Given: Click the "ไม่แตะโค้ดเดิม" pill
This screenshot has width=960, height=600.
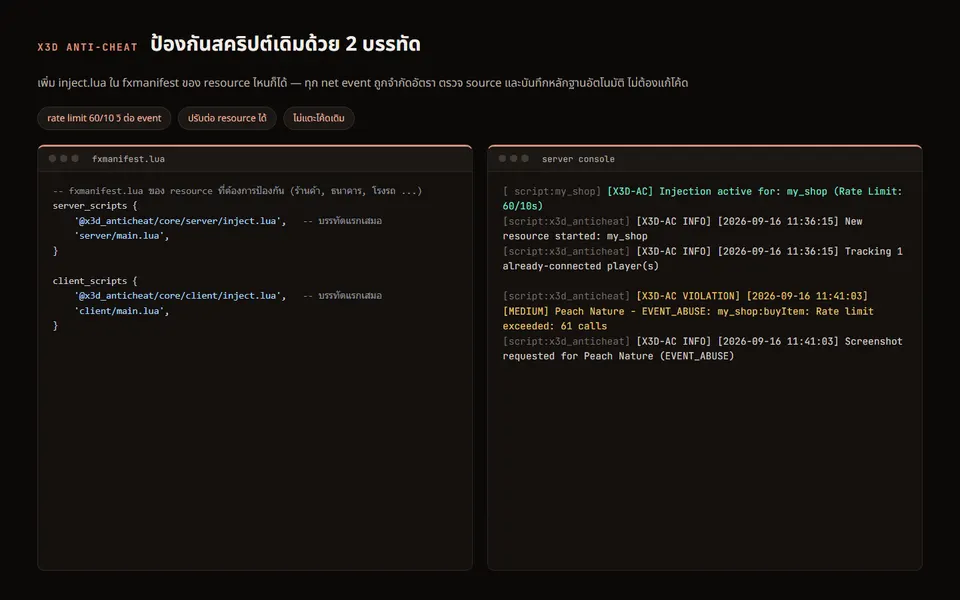Looking at the screenshot, I should 318,118.
